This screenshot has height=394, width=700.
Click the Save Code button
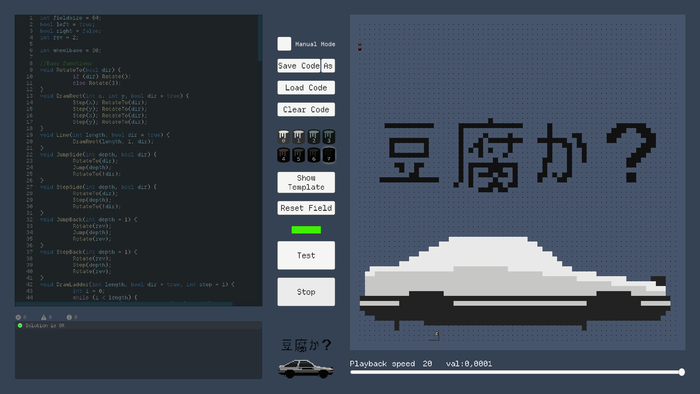tap(299, 66)
